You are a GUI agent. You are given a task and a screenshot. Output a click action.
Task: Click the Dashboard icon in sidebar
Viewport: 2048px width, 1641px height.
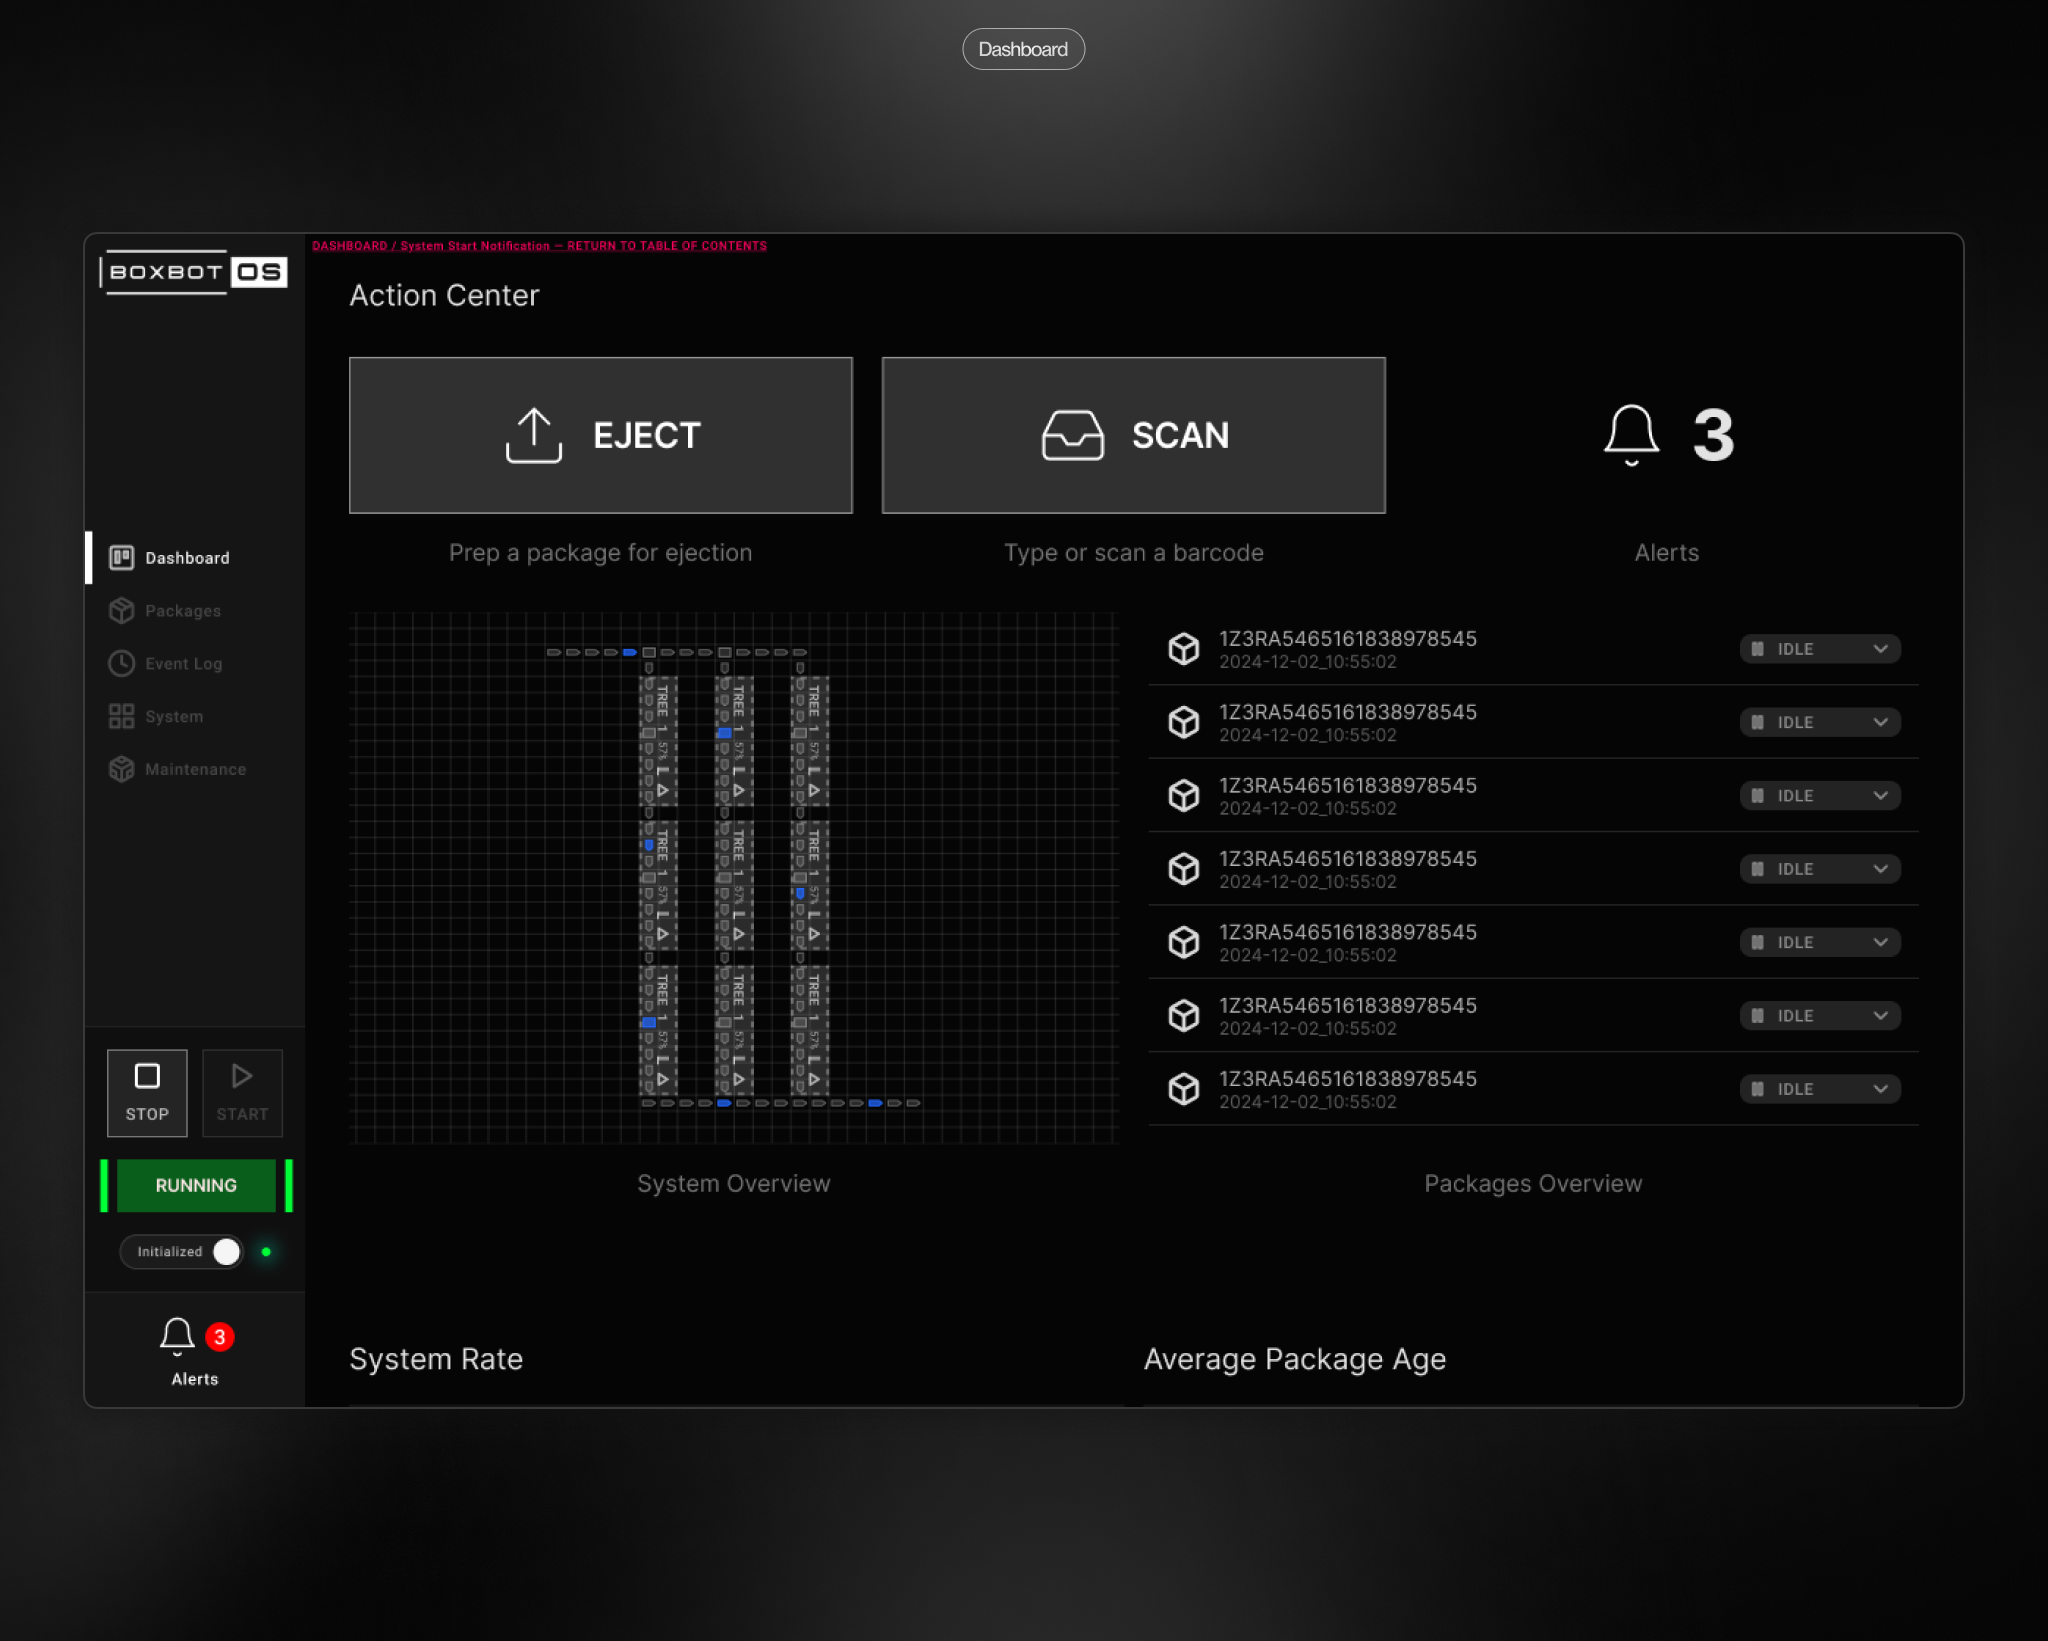[121, 558]
